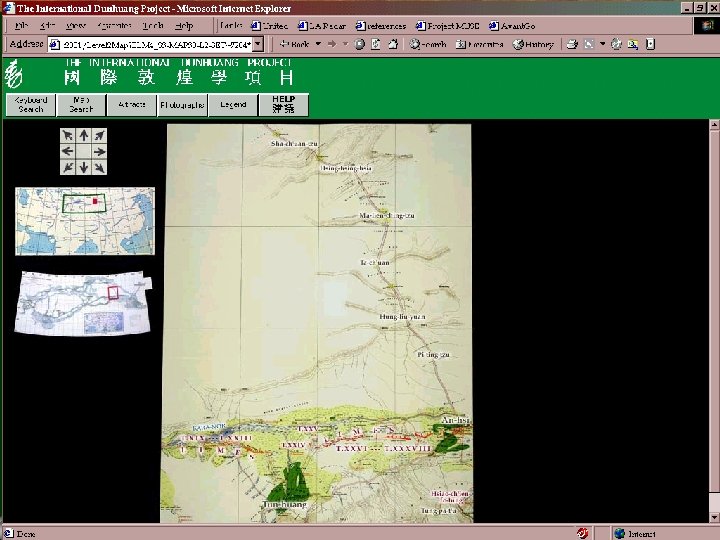
Task: Open the Artifacts button
Action: (132, 105)
